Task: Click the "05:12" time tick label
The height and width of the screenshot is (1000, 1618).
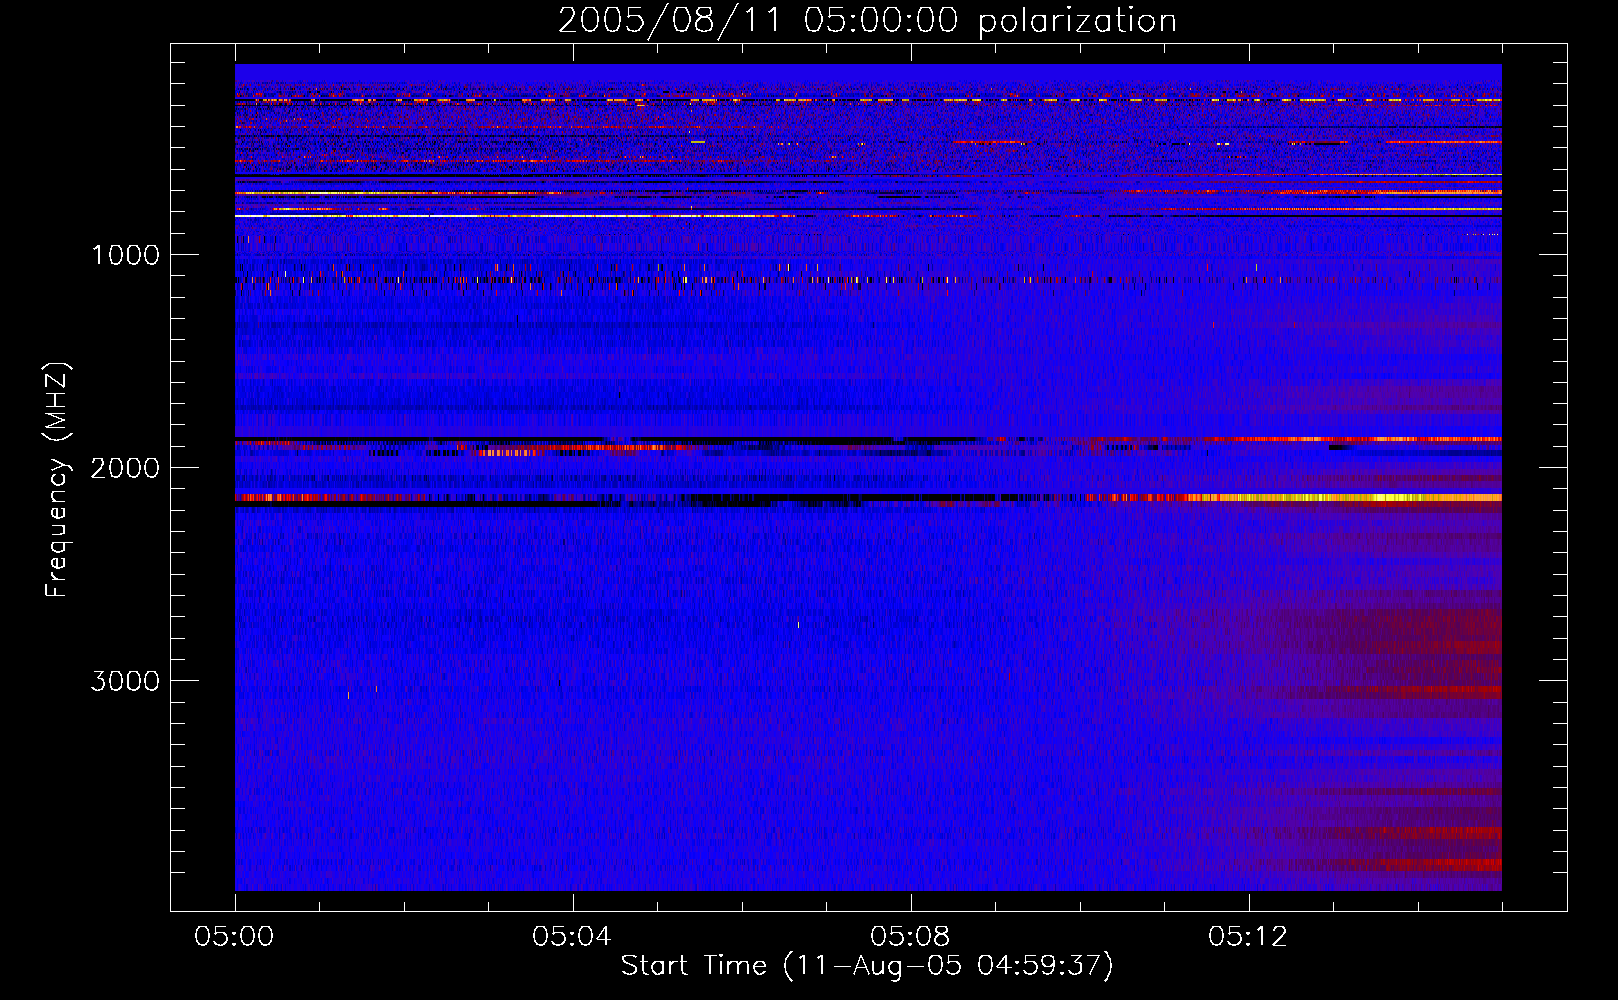Action: coord(1248,937)
